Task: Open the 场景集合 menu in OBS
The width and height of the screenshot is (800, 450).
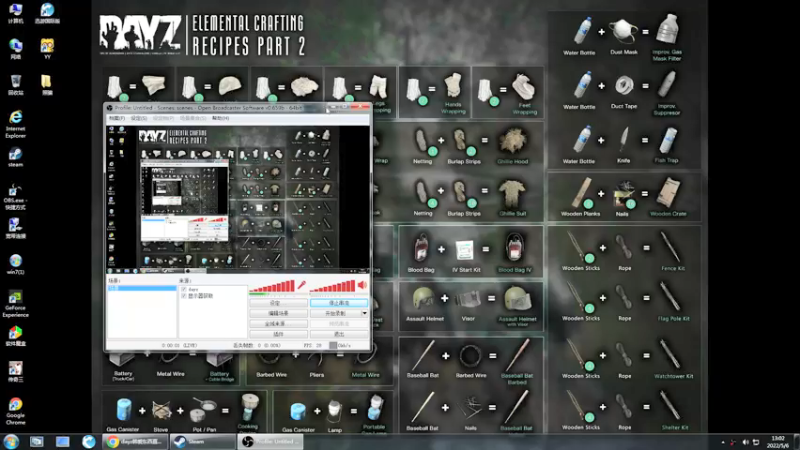Action: coord(193,118)
